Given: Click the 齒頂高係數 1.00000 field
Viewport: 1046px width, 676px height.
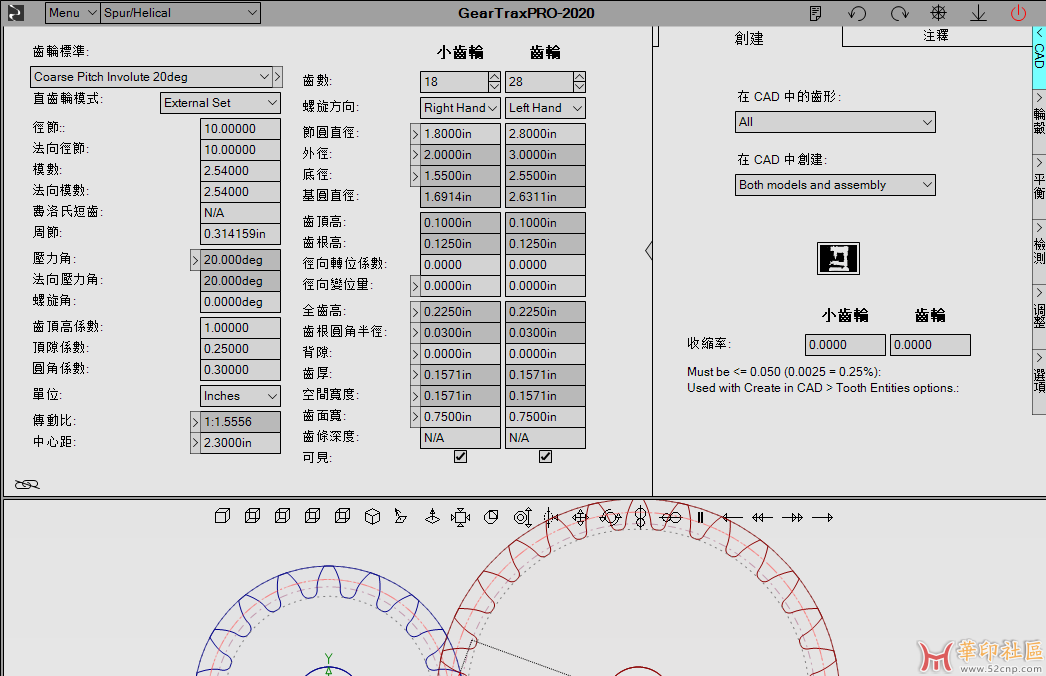Looking at the screenshot, I should pos(240,328).
